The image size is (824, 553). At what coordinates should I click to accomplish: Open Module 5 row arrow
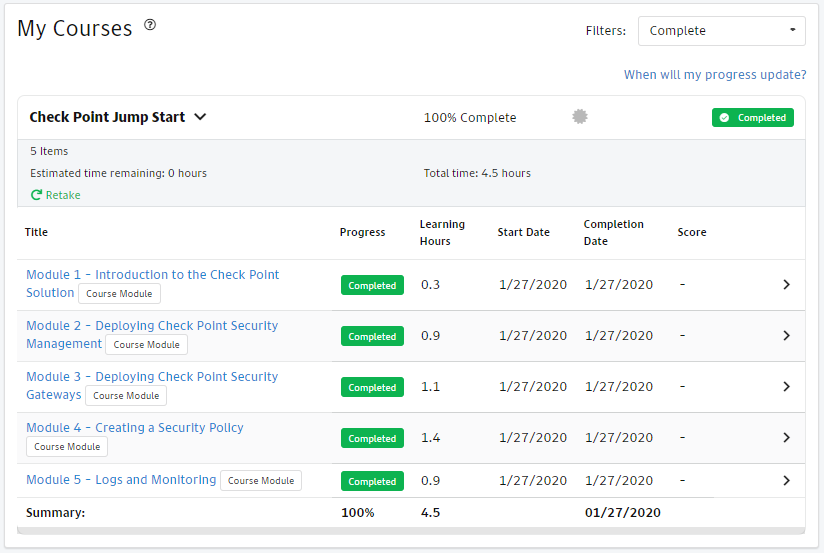pyautogui.click(x=786, y=480)
